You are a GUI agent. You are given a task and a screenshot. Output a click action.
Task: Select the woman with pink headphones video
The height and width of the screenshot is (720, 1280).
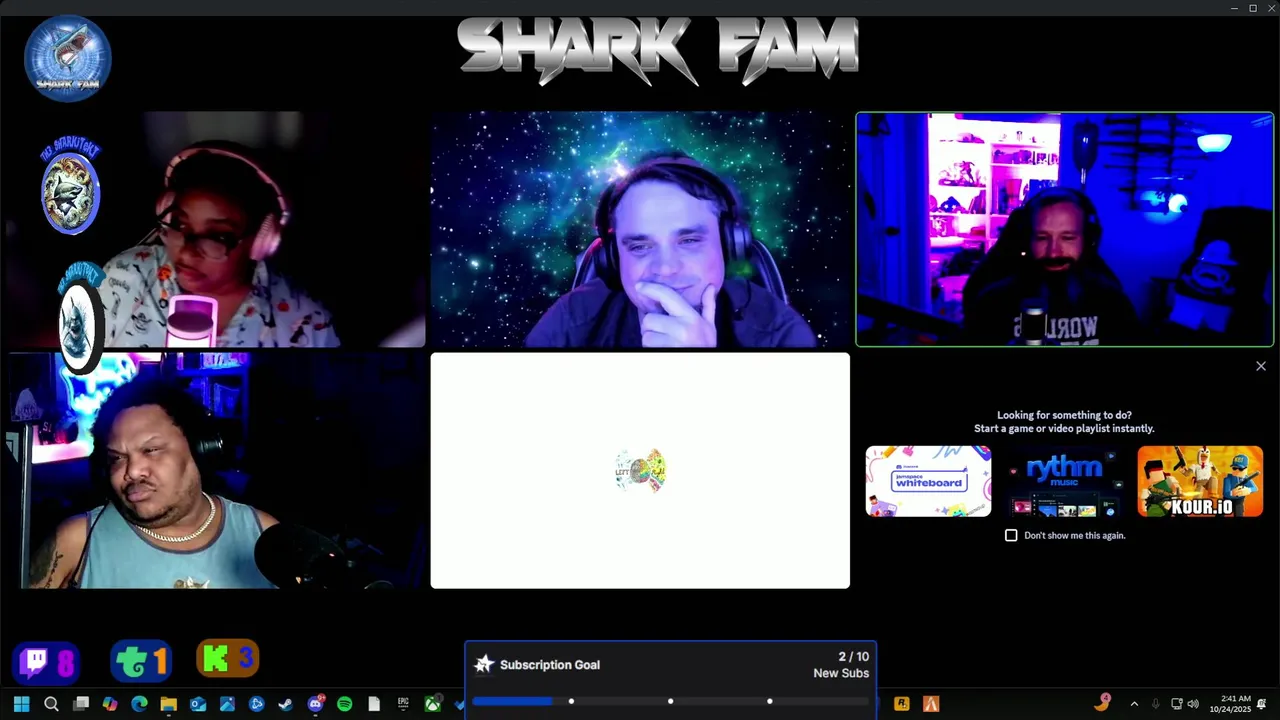[x=216, y=229]
